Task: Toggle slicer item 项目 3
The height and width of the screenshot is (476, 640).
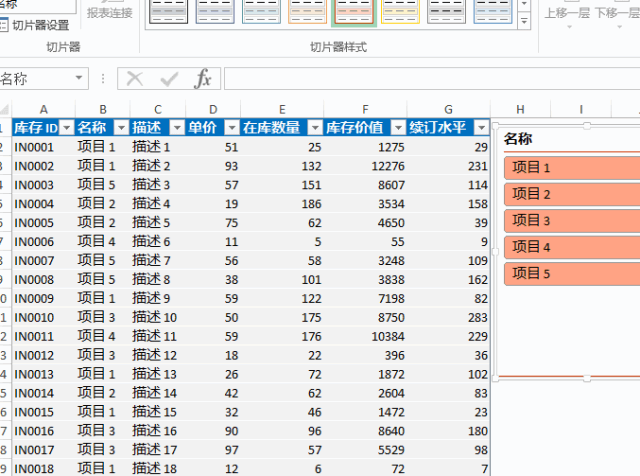Action: pos(570,220)
